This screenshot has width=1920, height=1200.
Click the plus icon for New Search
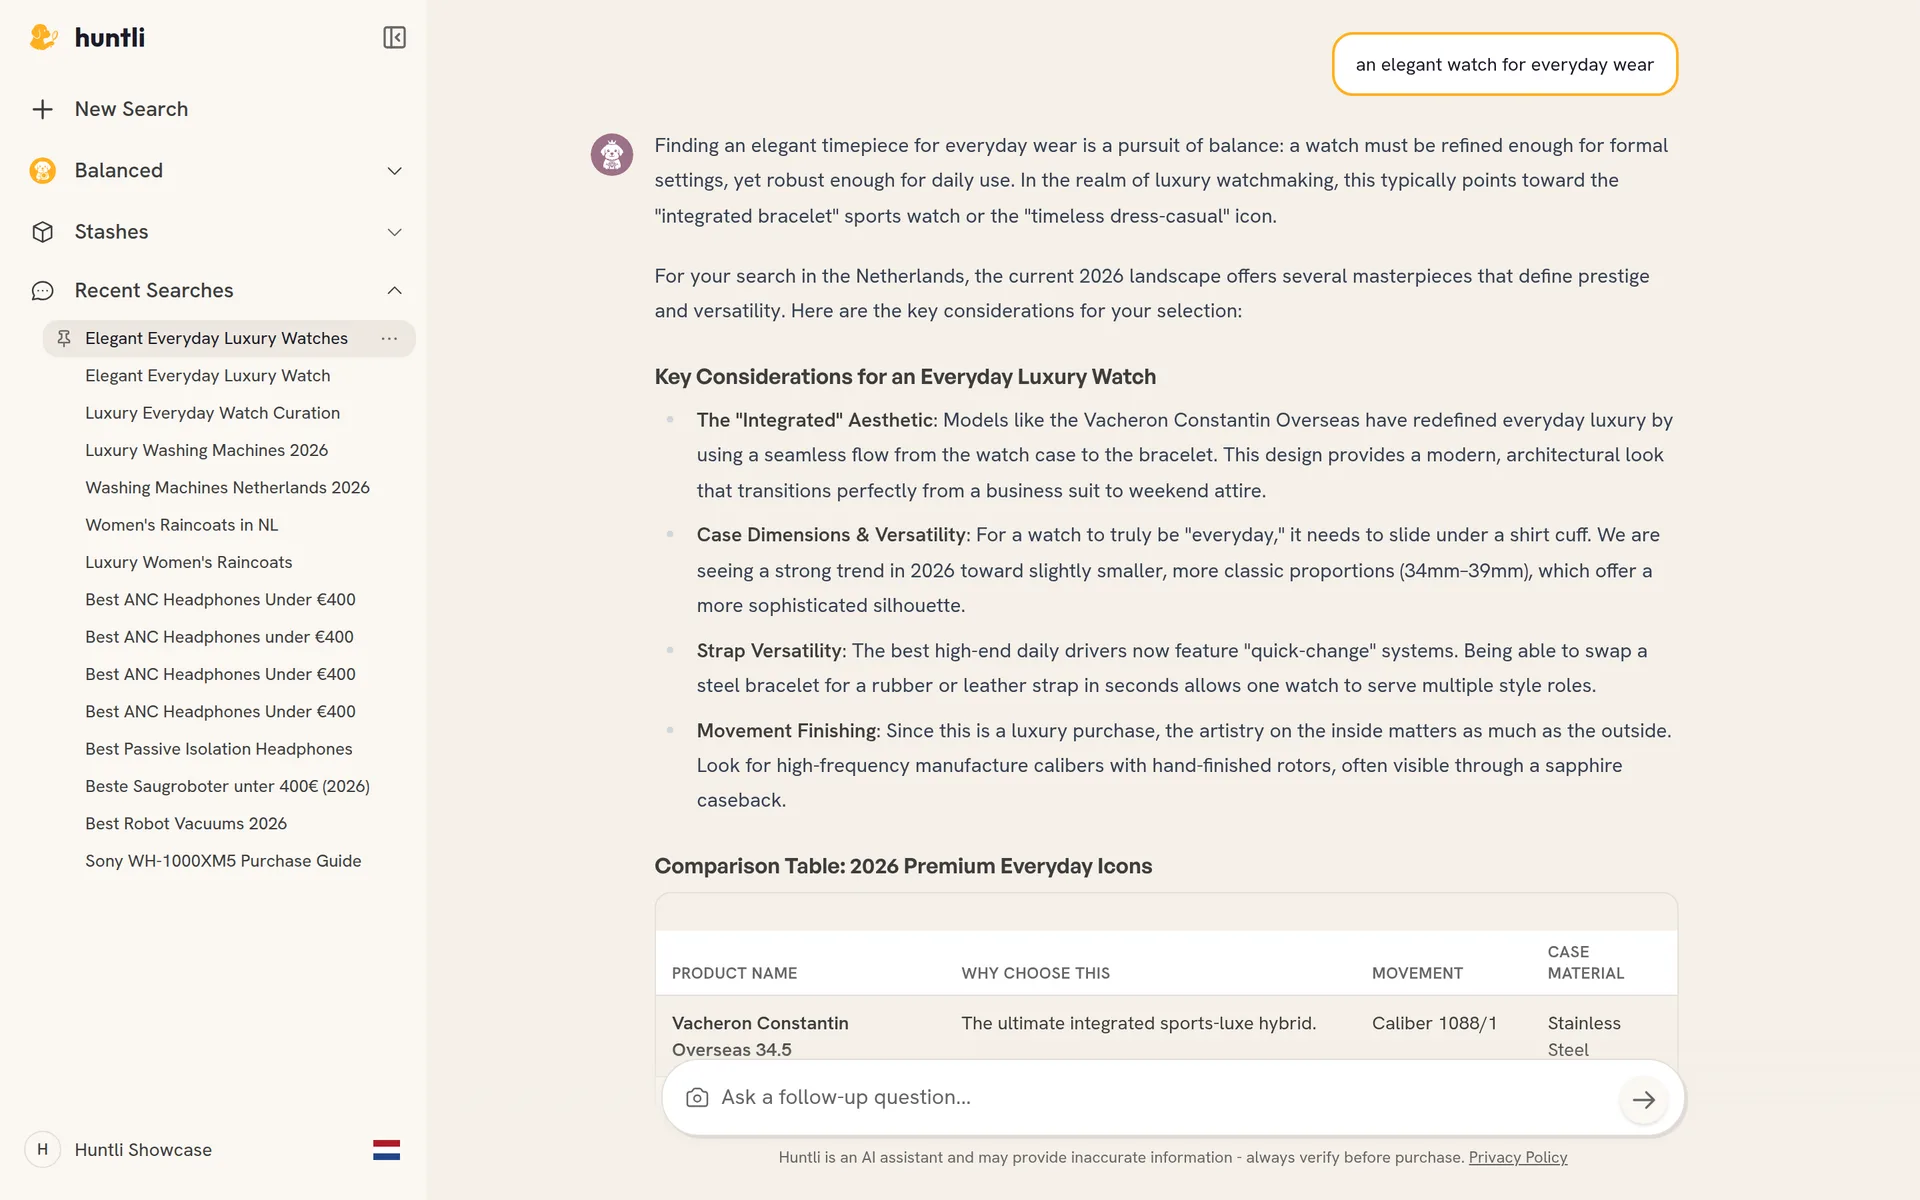pyautogui.click(x=42, y=109)
